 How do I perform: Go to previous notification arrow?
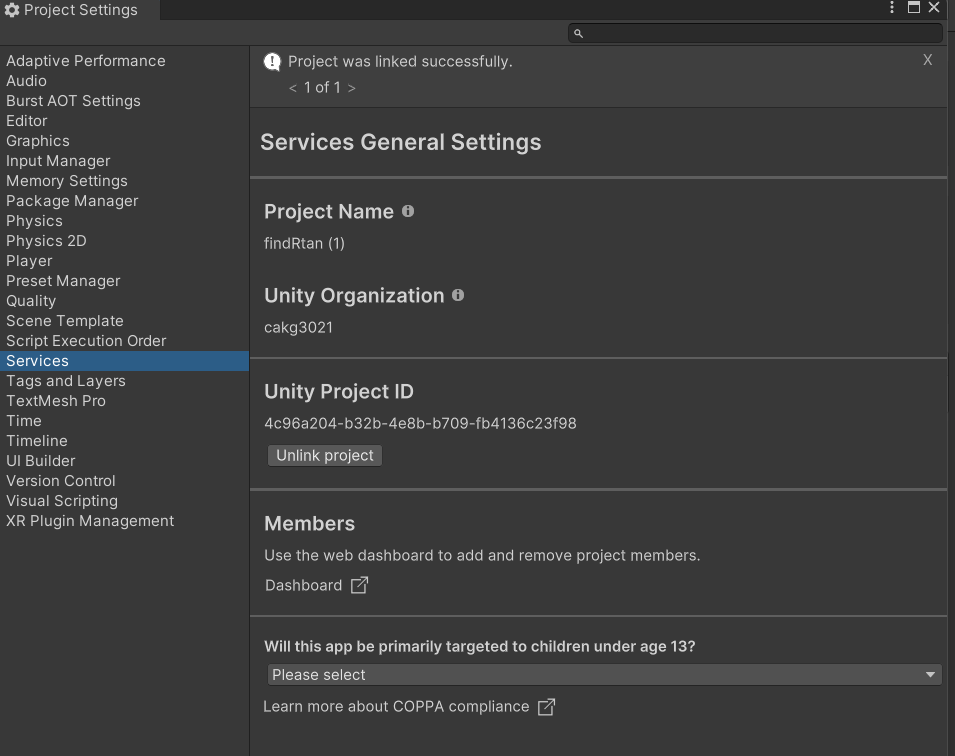click(293, 88)
